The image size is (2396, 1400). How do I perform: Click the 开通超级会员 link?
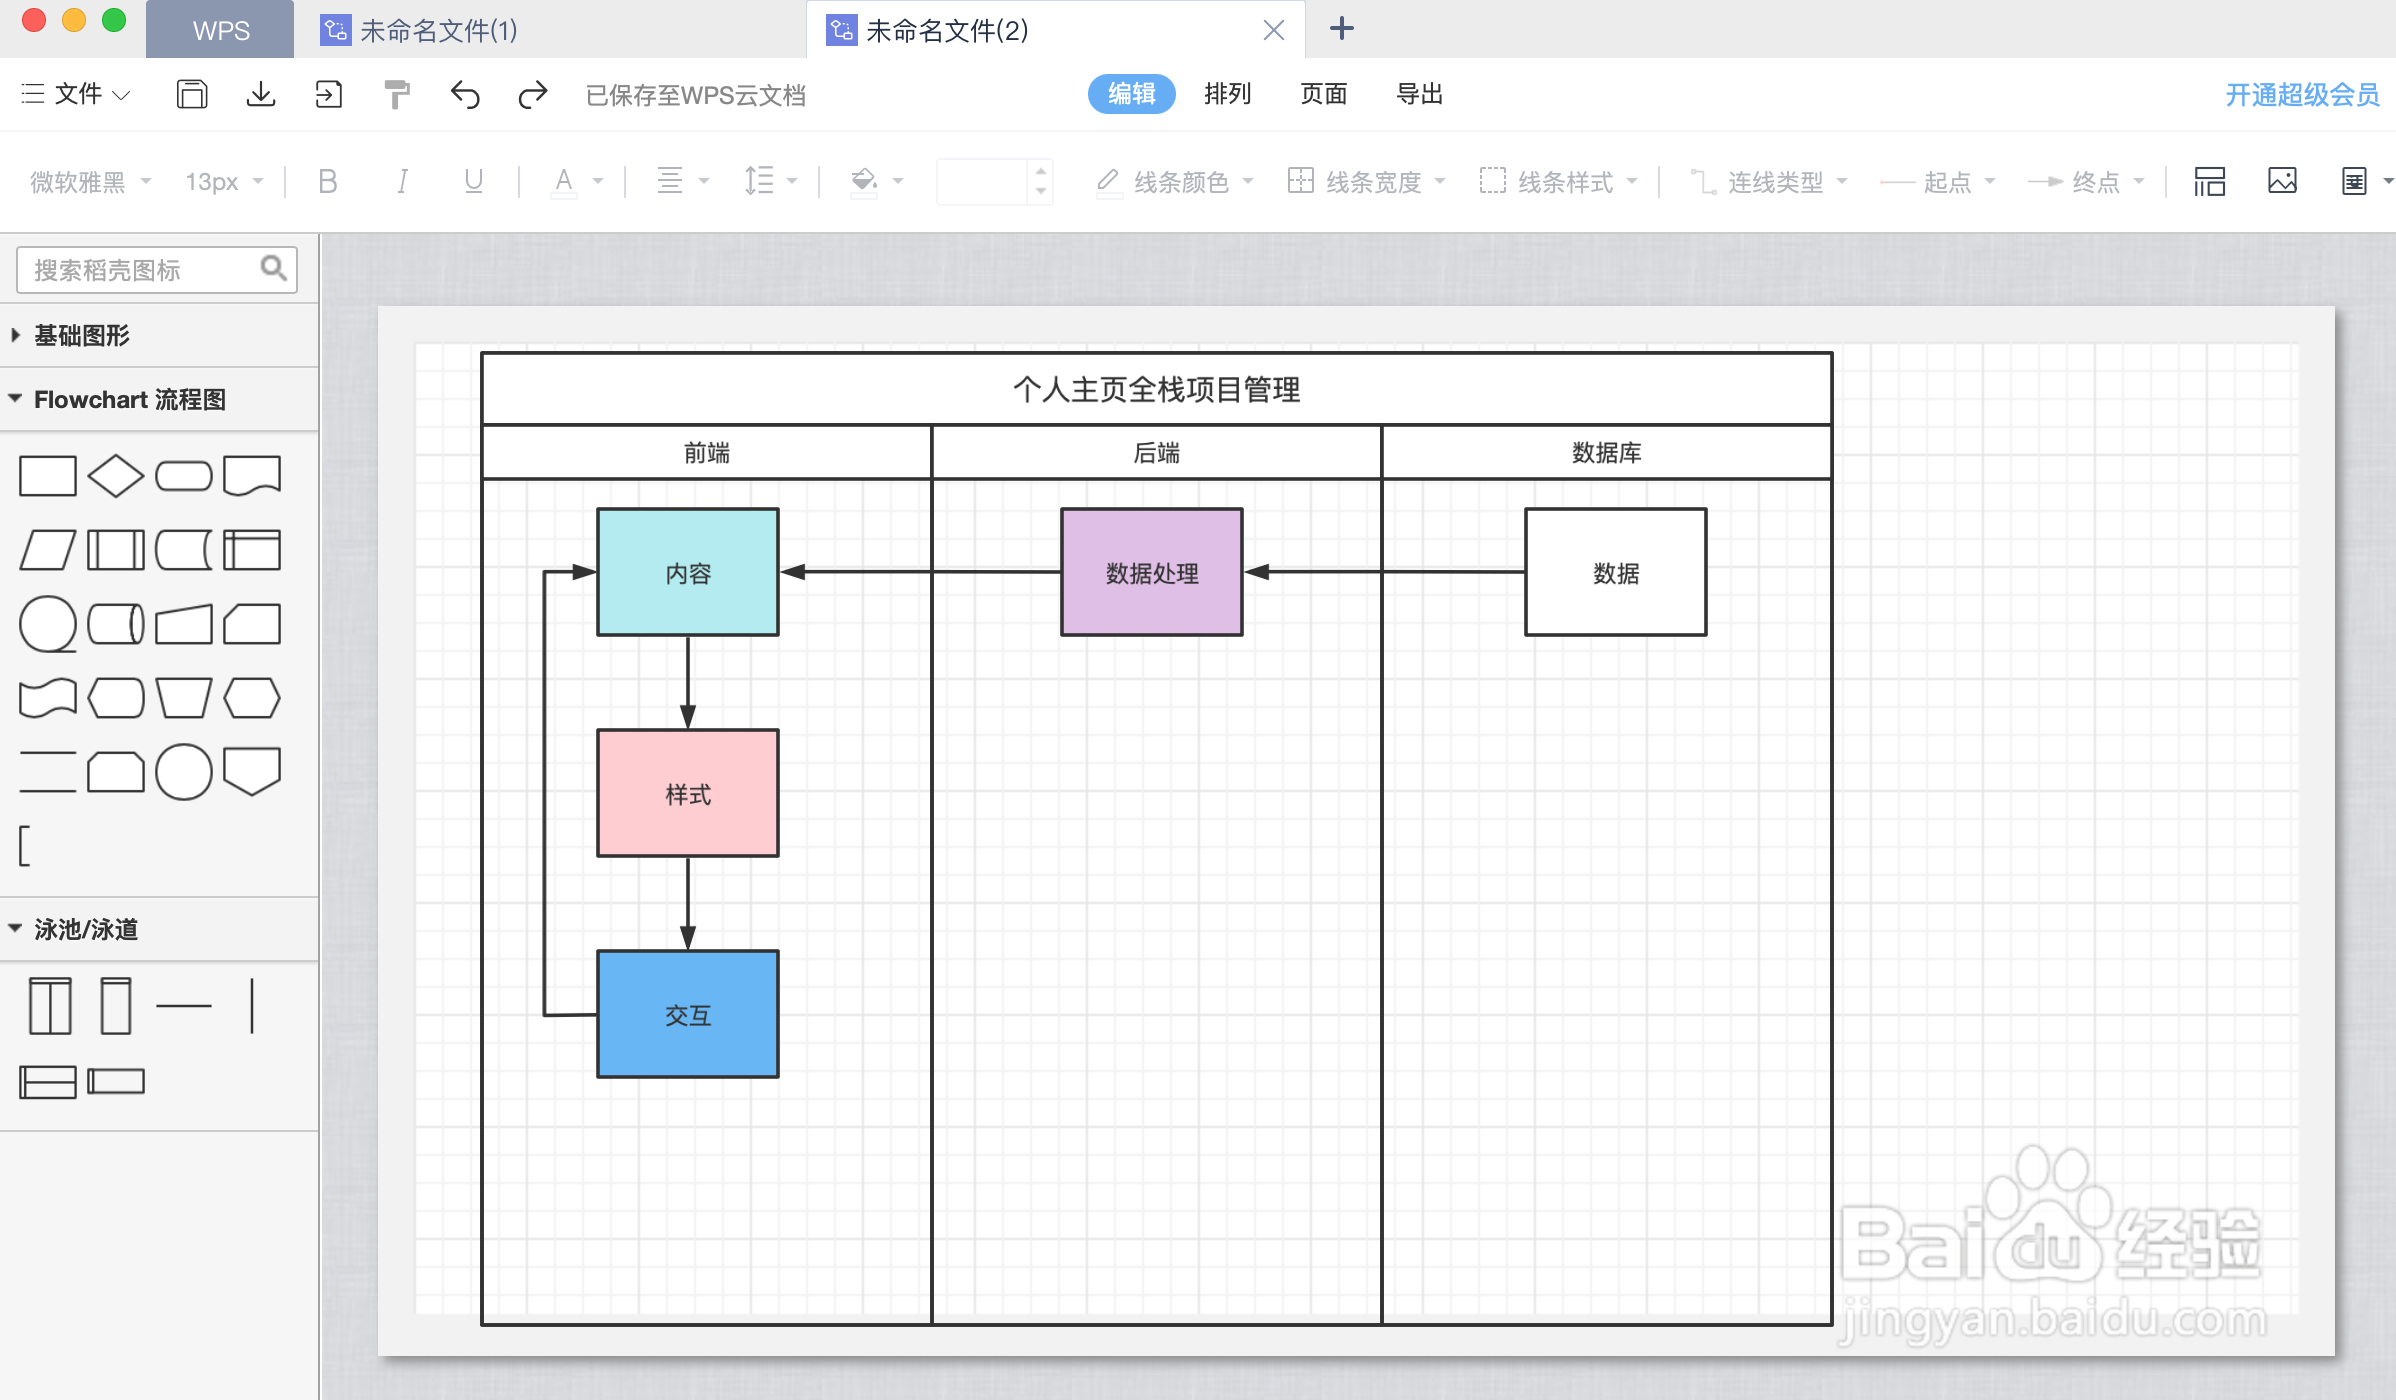[x=2302, y=94]
